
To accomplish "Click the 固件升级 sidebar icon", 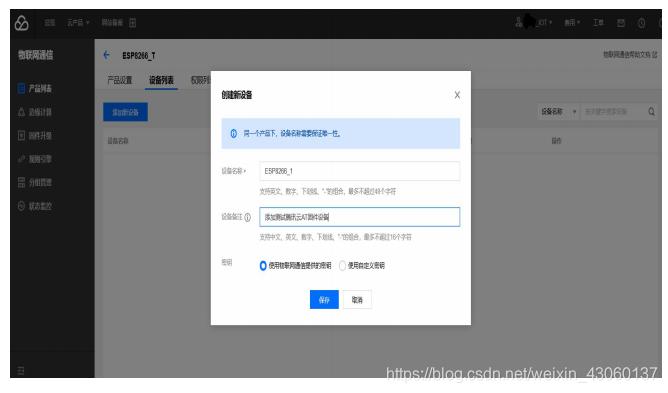I will pos(21,135).
